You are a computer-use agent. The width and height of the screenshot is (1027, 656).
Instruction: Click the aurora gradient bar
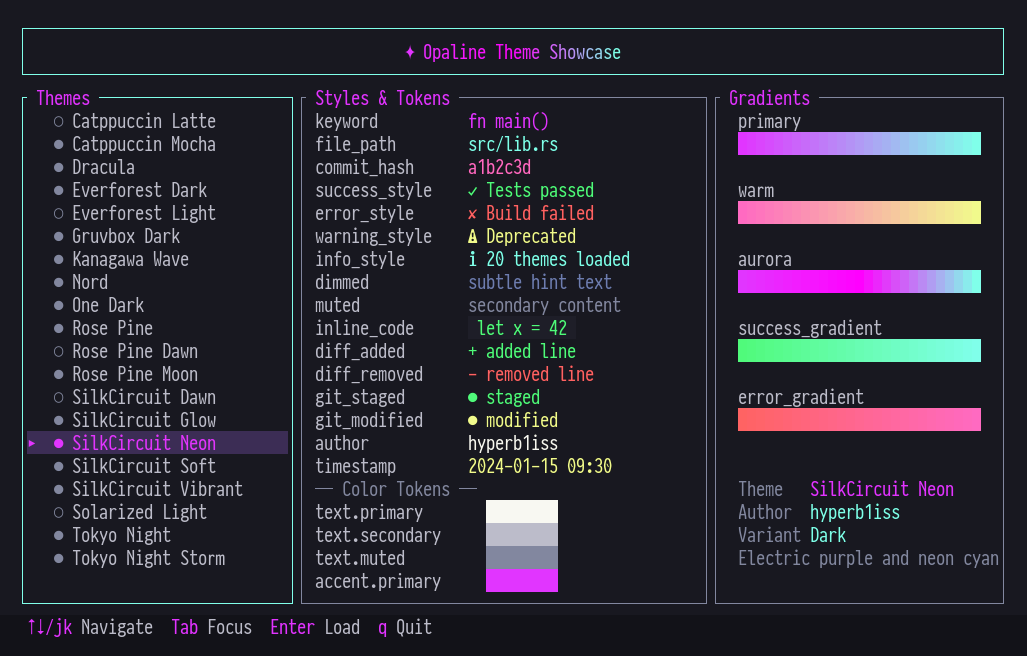pos(859,282)
